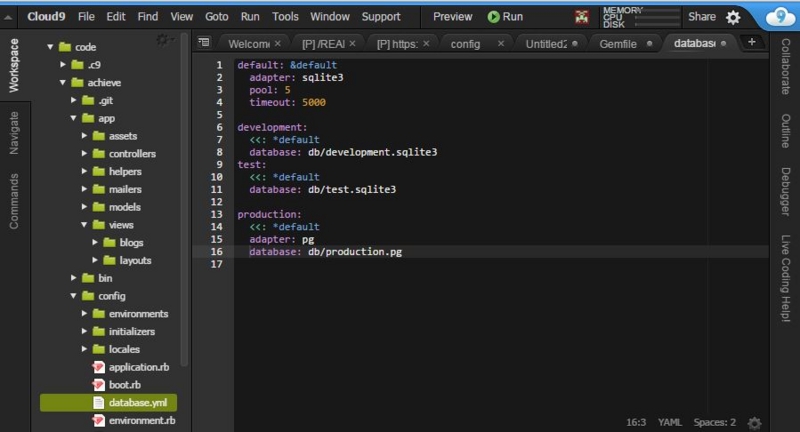
Task: Open the File menu
Action: 86,17
